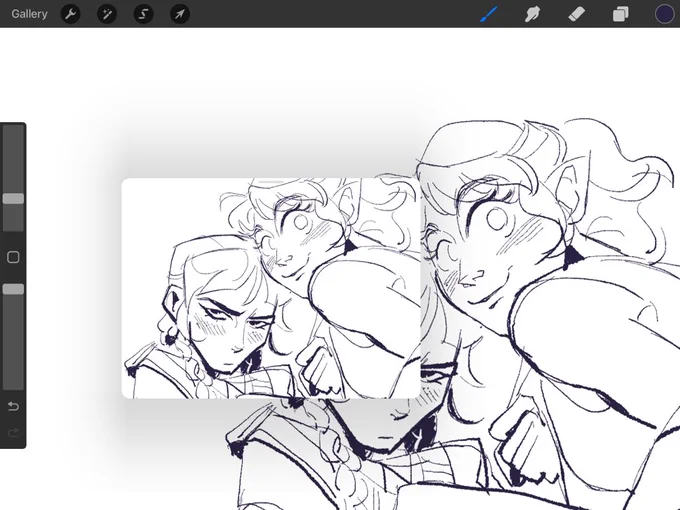
Task: Return to the Gallery
Action: point(29,14)
